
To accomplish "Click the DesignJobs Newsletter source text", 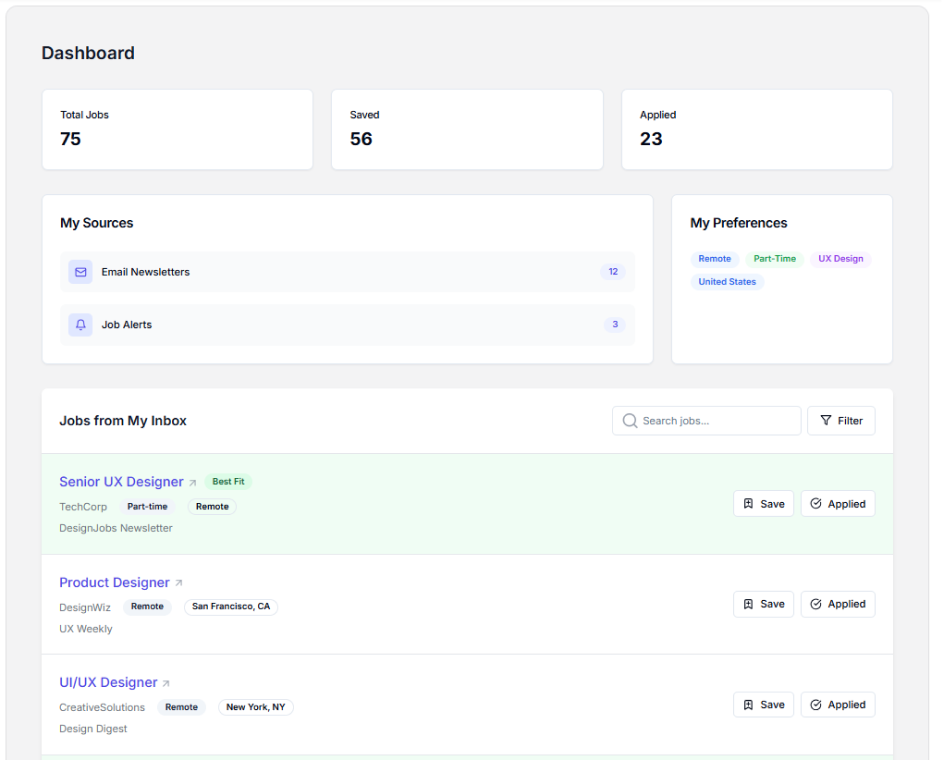I will click(116, 528).
